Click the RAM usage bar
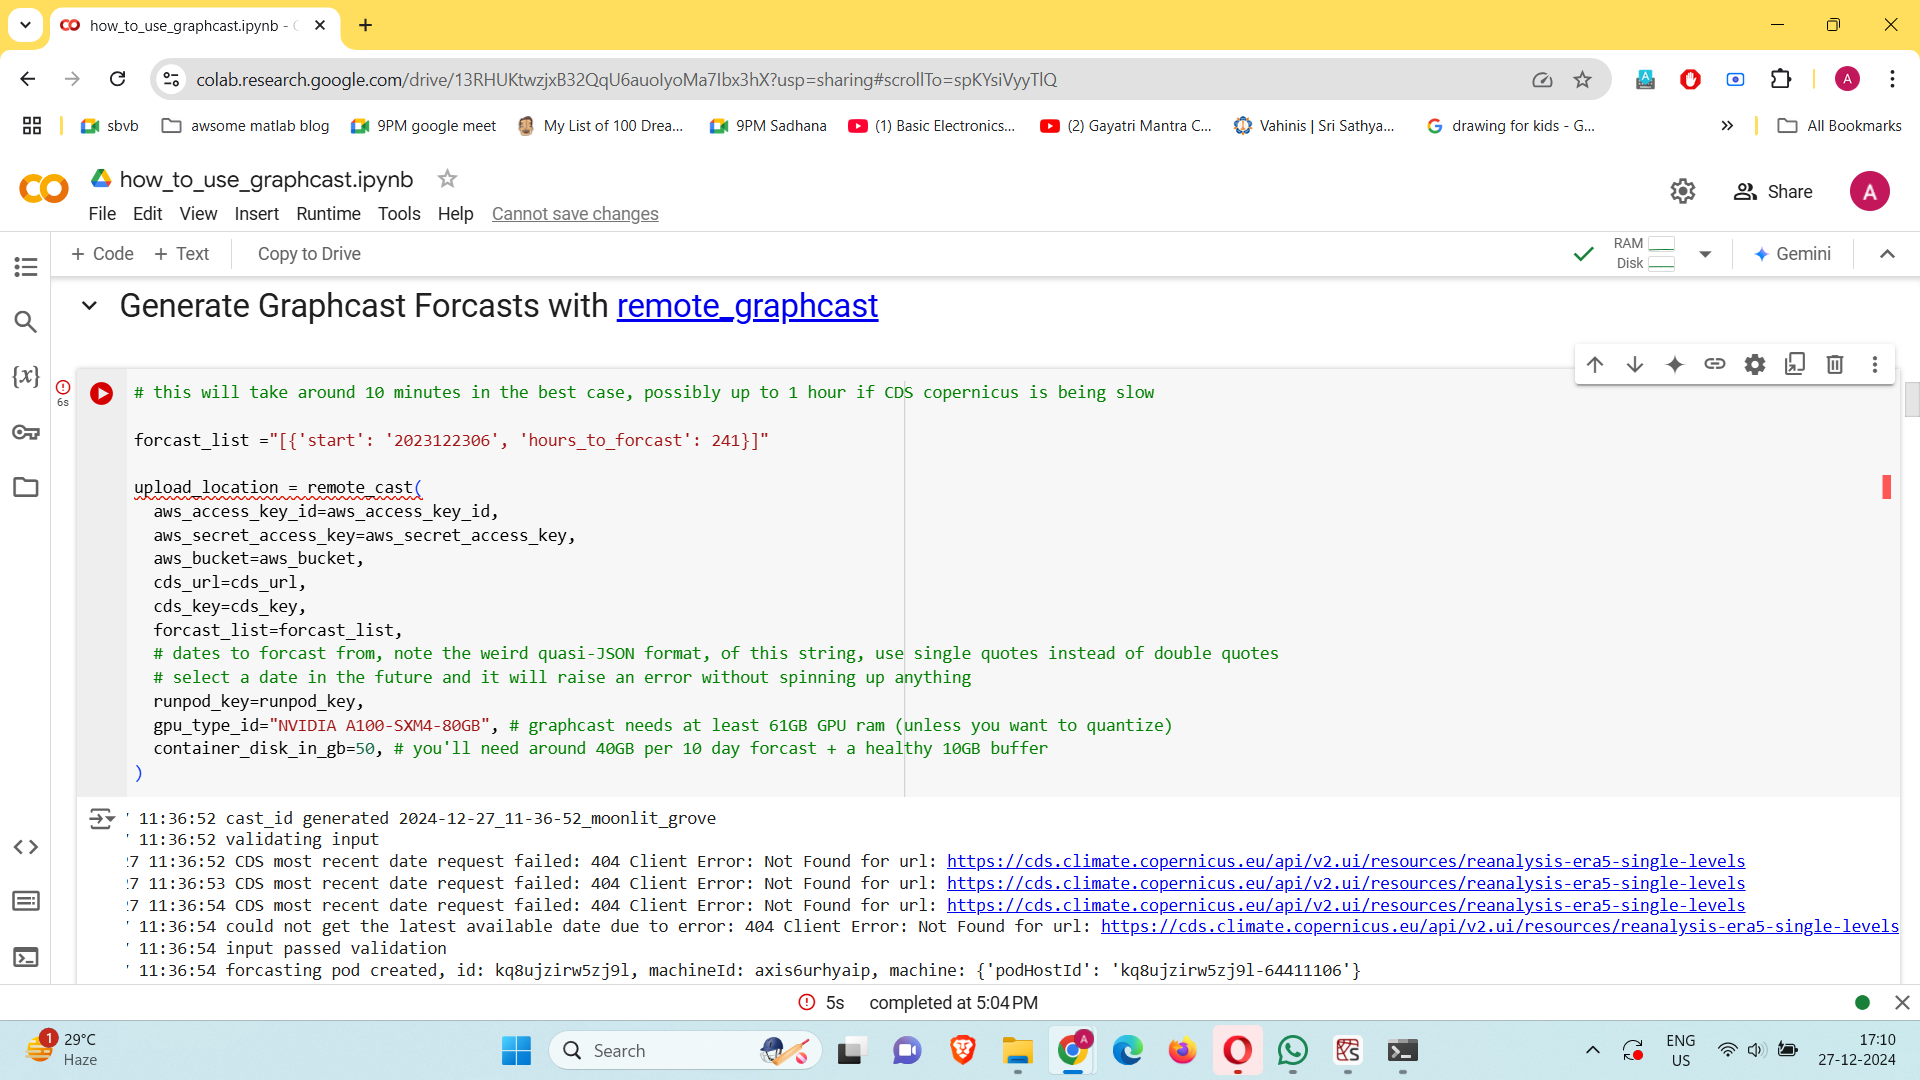 click(x=1661, y=244)
